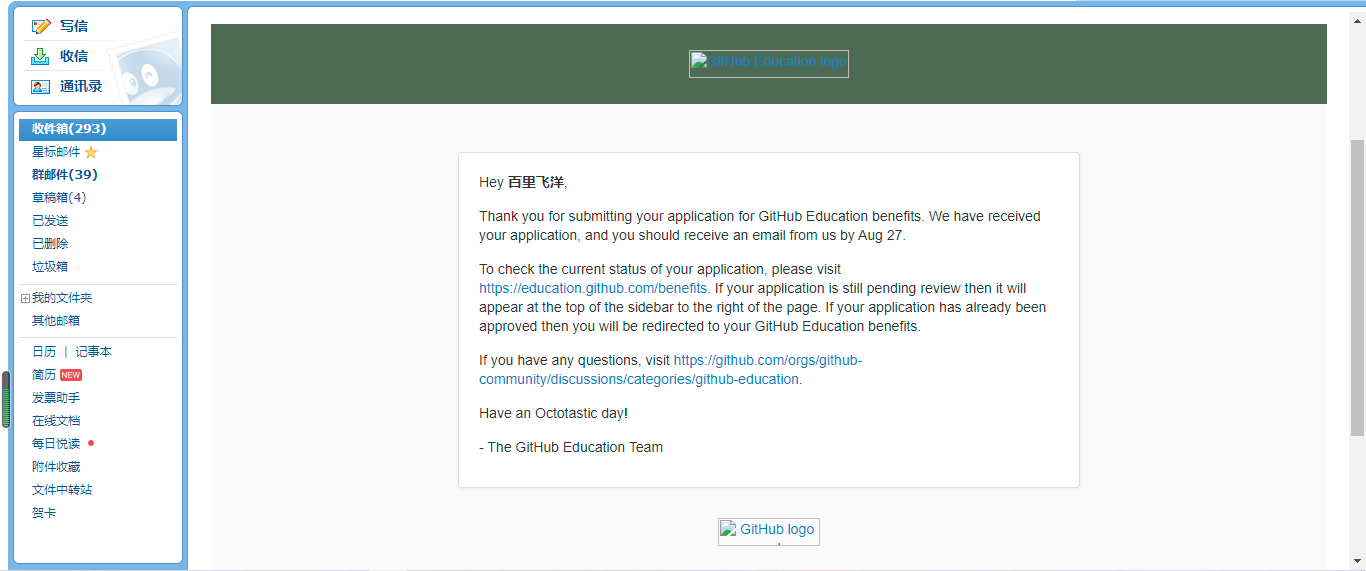Click the page vertical scrollbar thumb
Image resolution: width=1366 pixels, height=571 pixels.
point(1357,288)
